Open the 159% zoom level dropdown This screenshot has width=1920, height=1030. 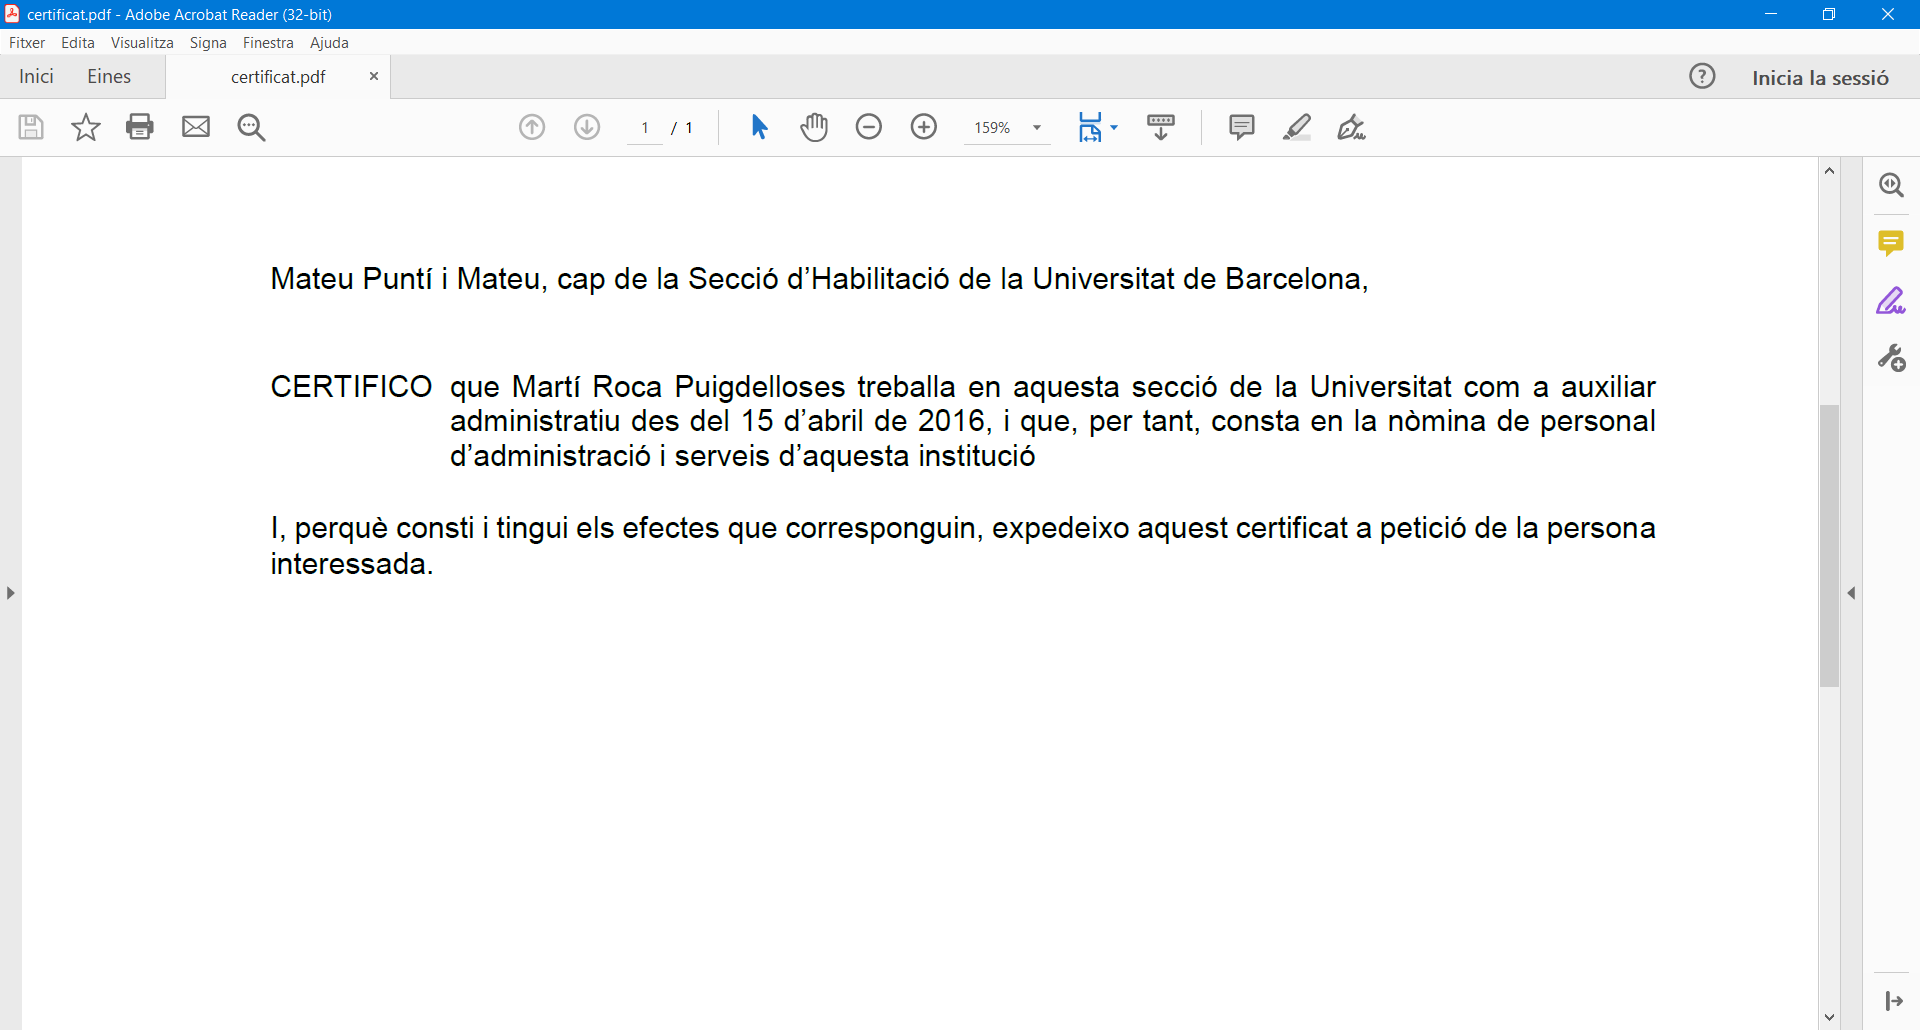pos(1037,128)
